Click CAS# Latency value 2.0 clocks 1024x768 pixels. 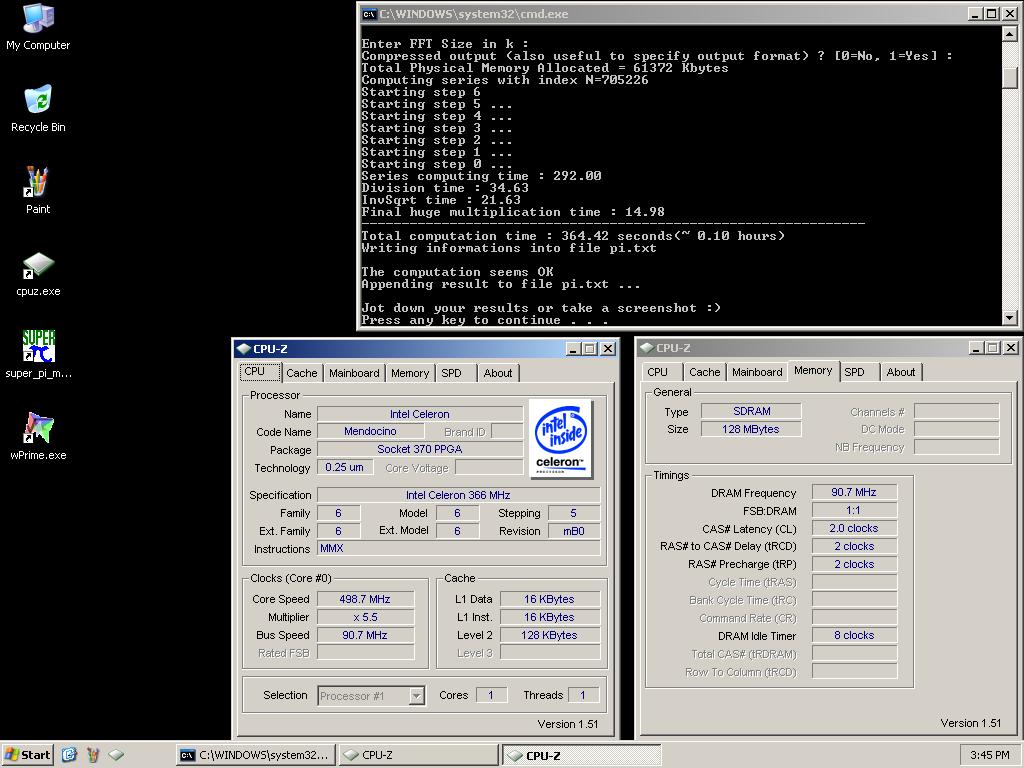coord(854,528)
